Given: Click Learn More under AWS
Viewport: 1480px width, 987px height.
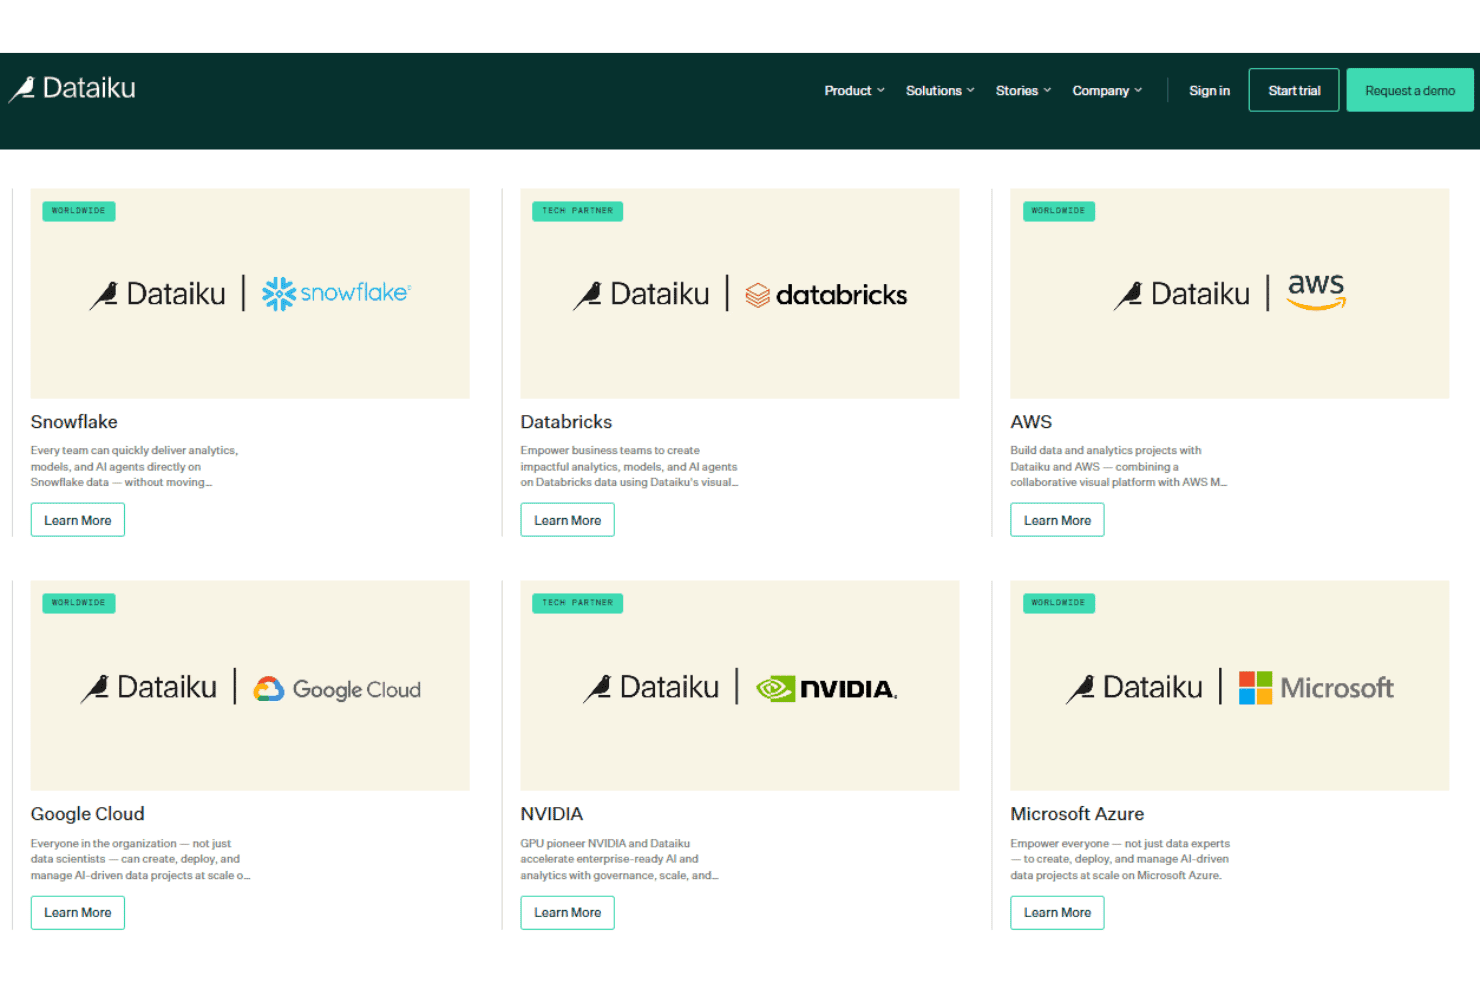Looking at the screenshot, I should pos(1057,520).
